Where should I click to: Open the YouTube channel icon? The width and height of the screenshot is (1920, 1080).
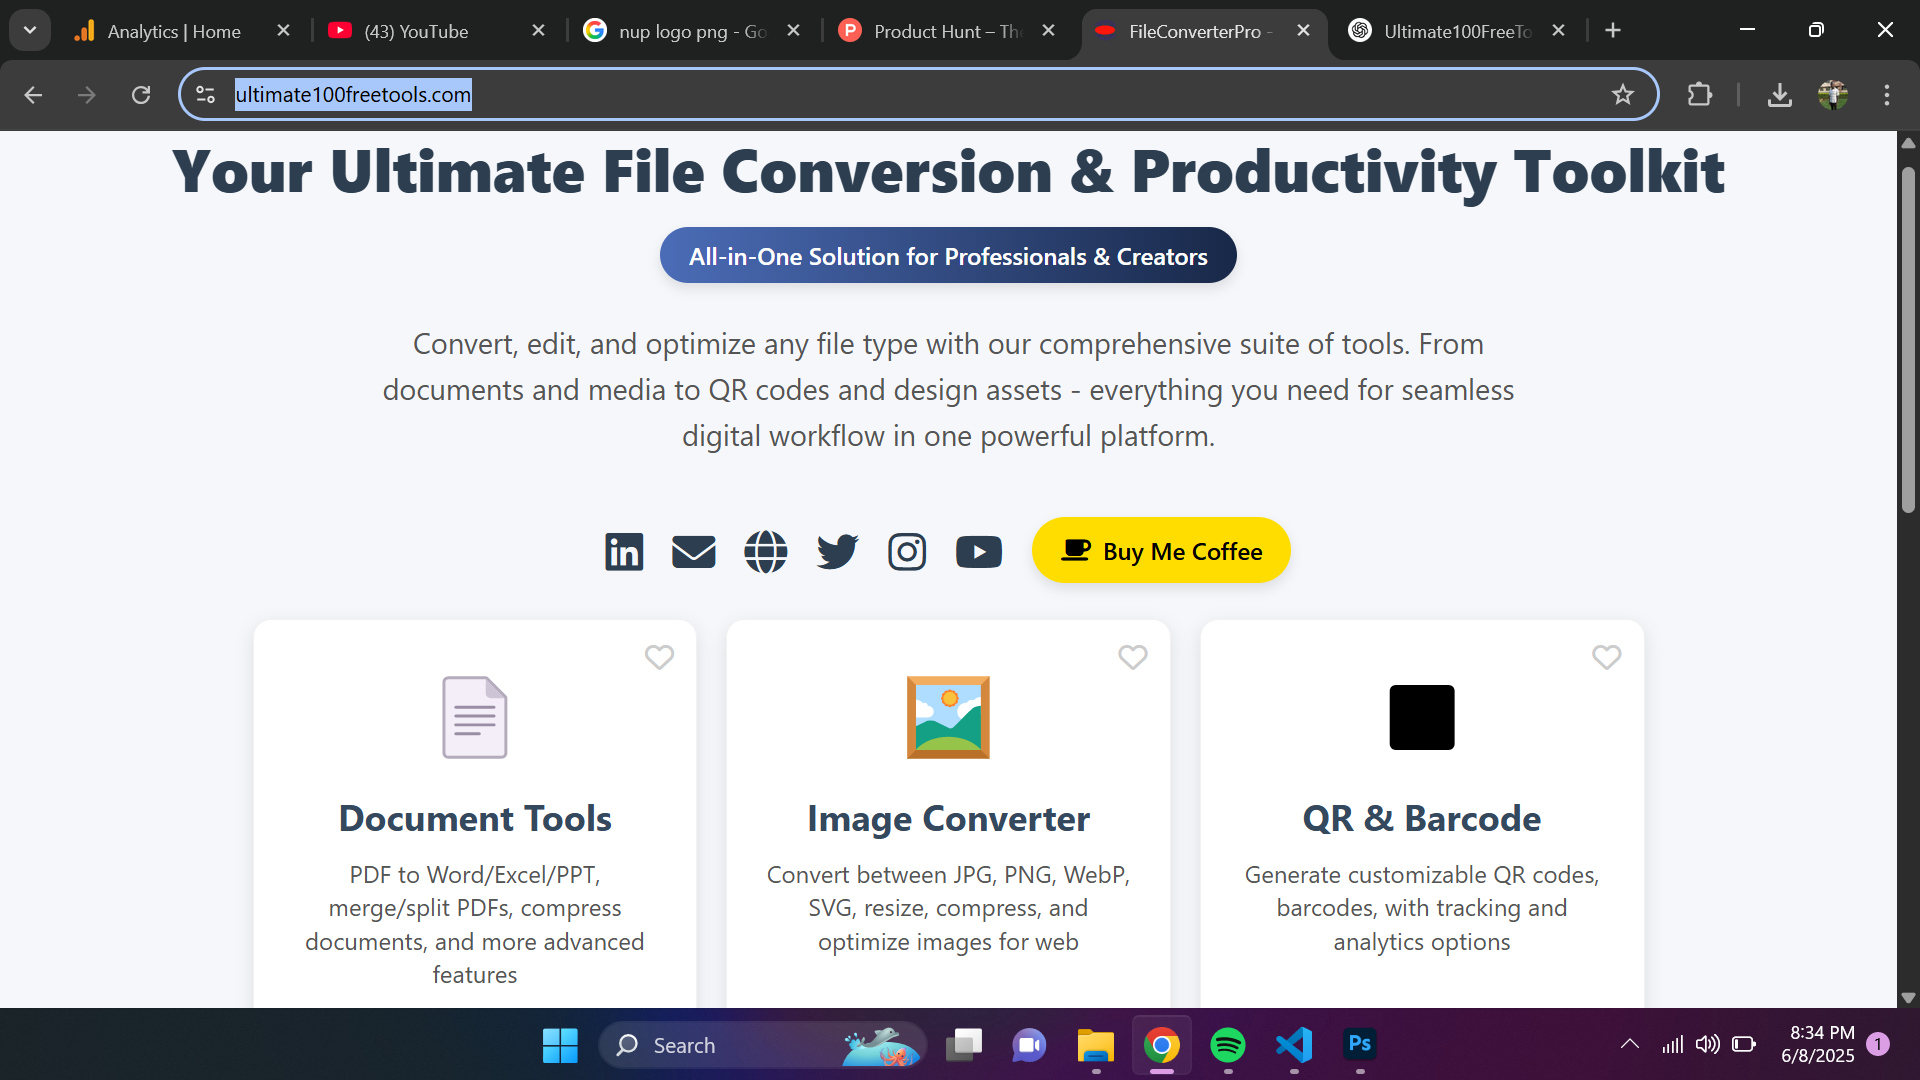tap(979, 551)
